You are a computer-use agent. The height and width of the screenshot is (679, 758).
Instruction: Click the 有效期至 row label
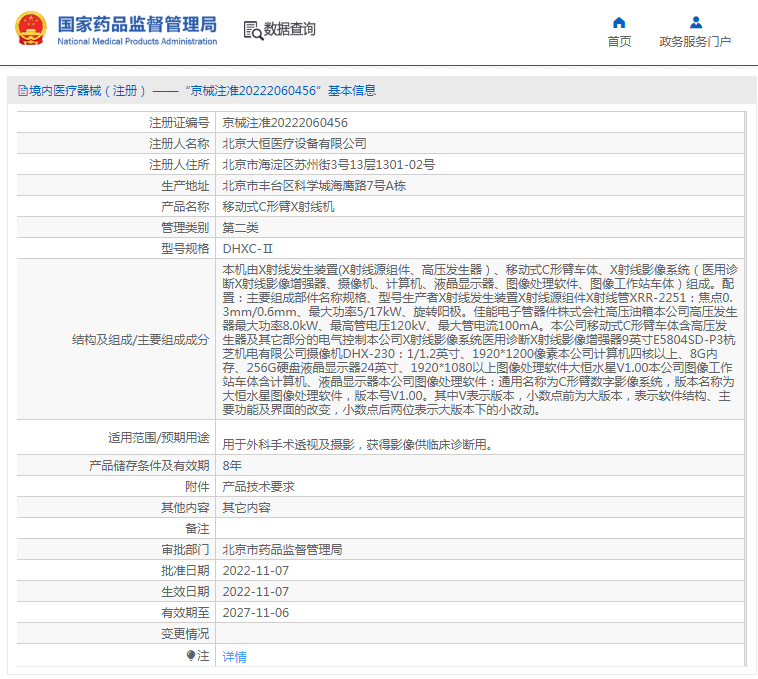click(x=185, y=613)
